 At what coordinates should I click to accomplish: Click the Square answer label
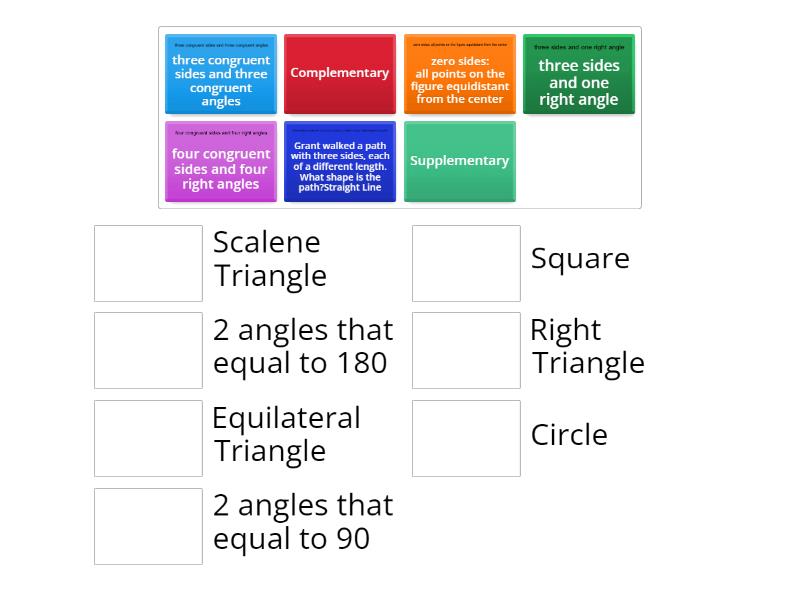point(580,258)
